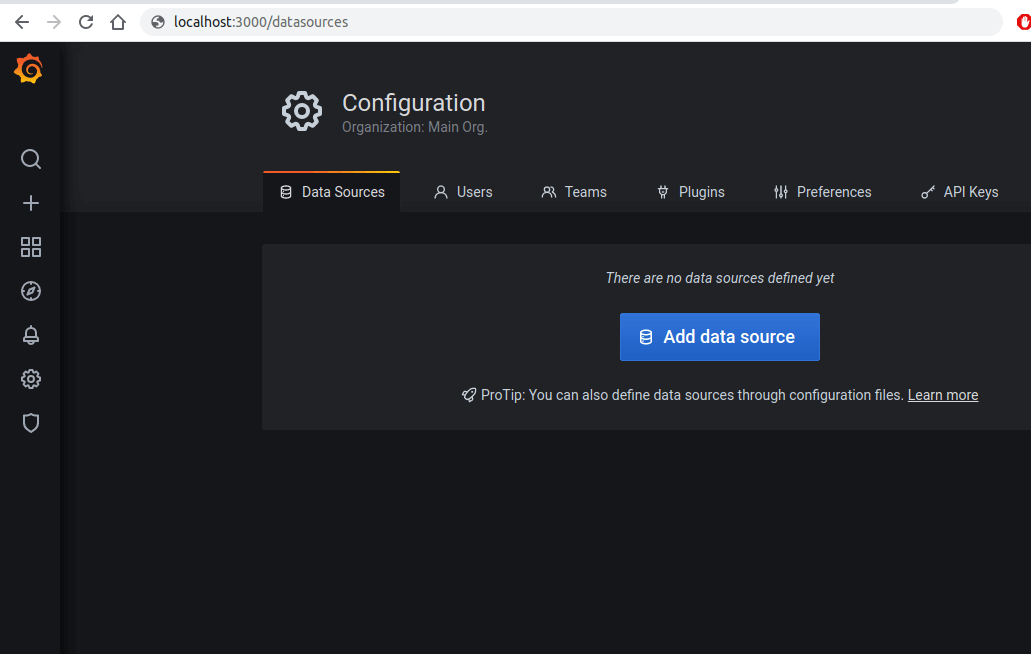Open the Dashboards grid icon

(31, 247)
